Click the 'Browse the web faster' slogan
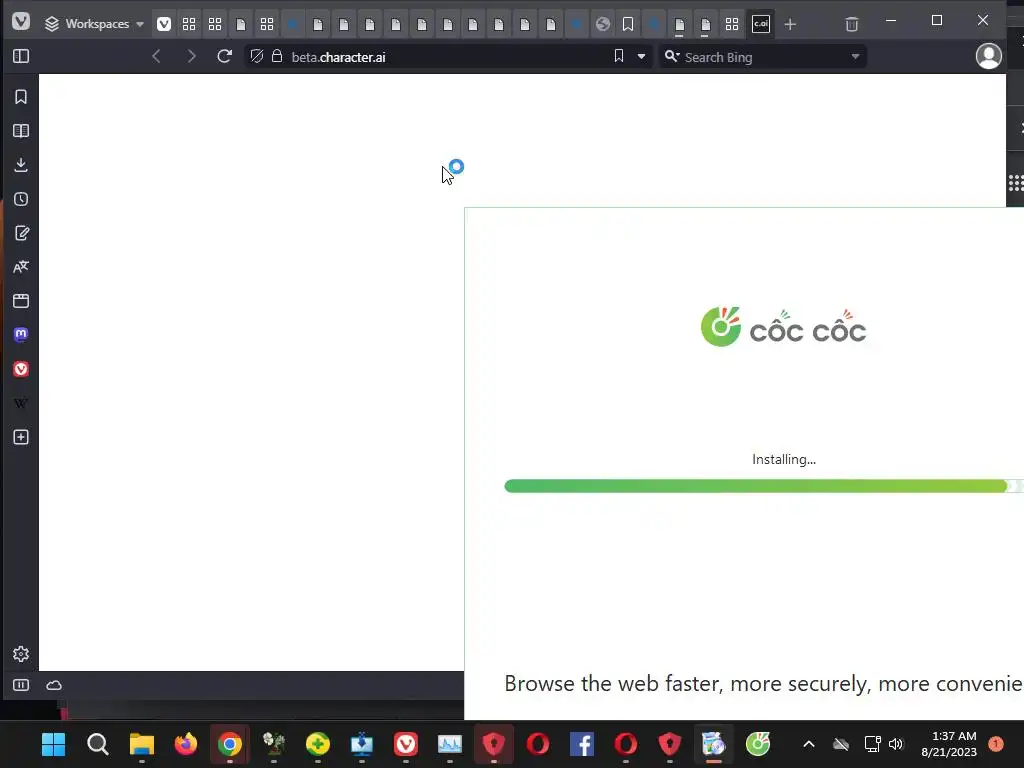Image resolution: width=1024 pixels, height=768 pixels. (763, 684)
